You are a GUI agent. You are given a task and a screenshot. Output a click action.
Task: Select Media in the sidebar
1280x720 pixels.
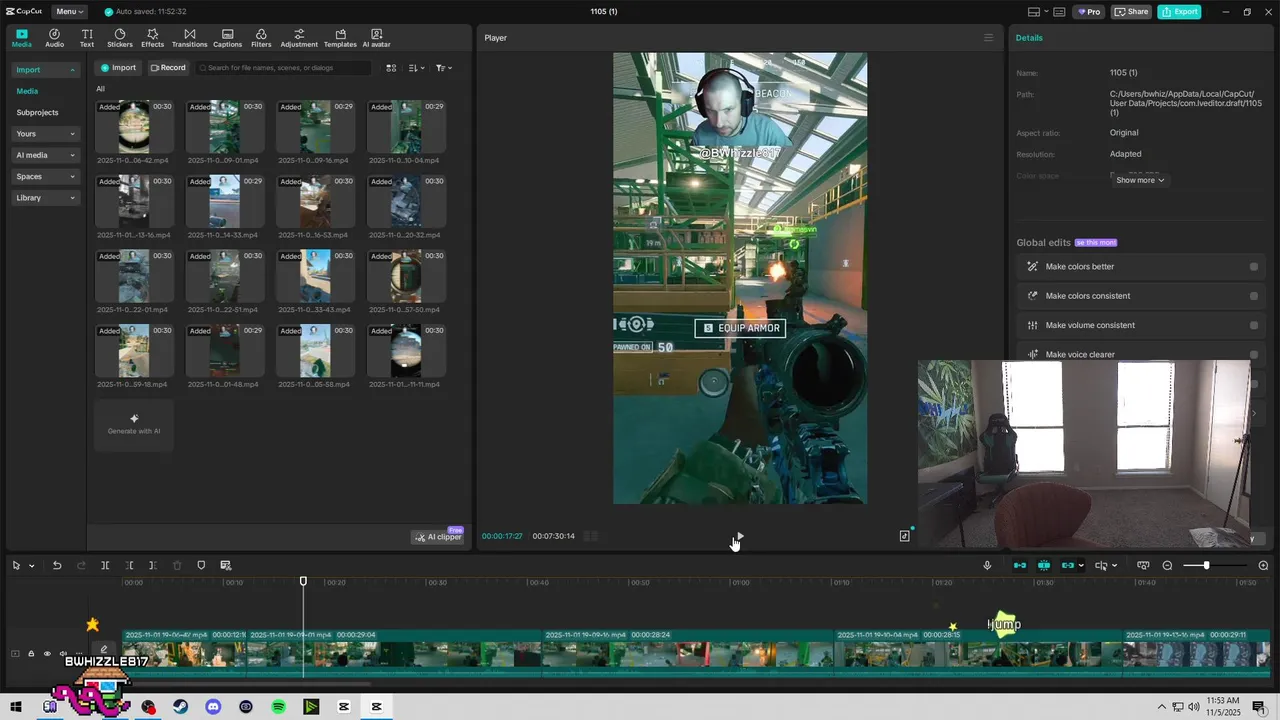pyautogui.click(x=27, y=91)
